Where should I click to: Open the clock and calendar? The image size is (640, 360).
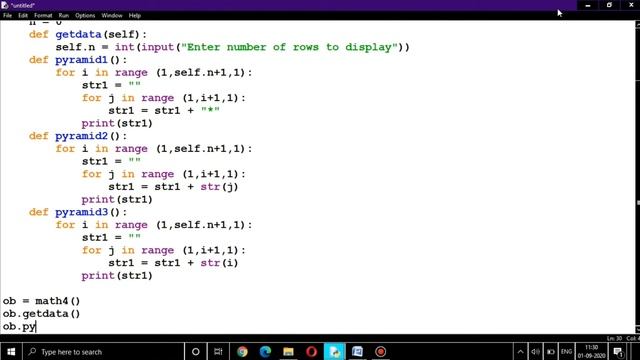coord(591,351)
